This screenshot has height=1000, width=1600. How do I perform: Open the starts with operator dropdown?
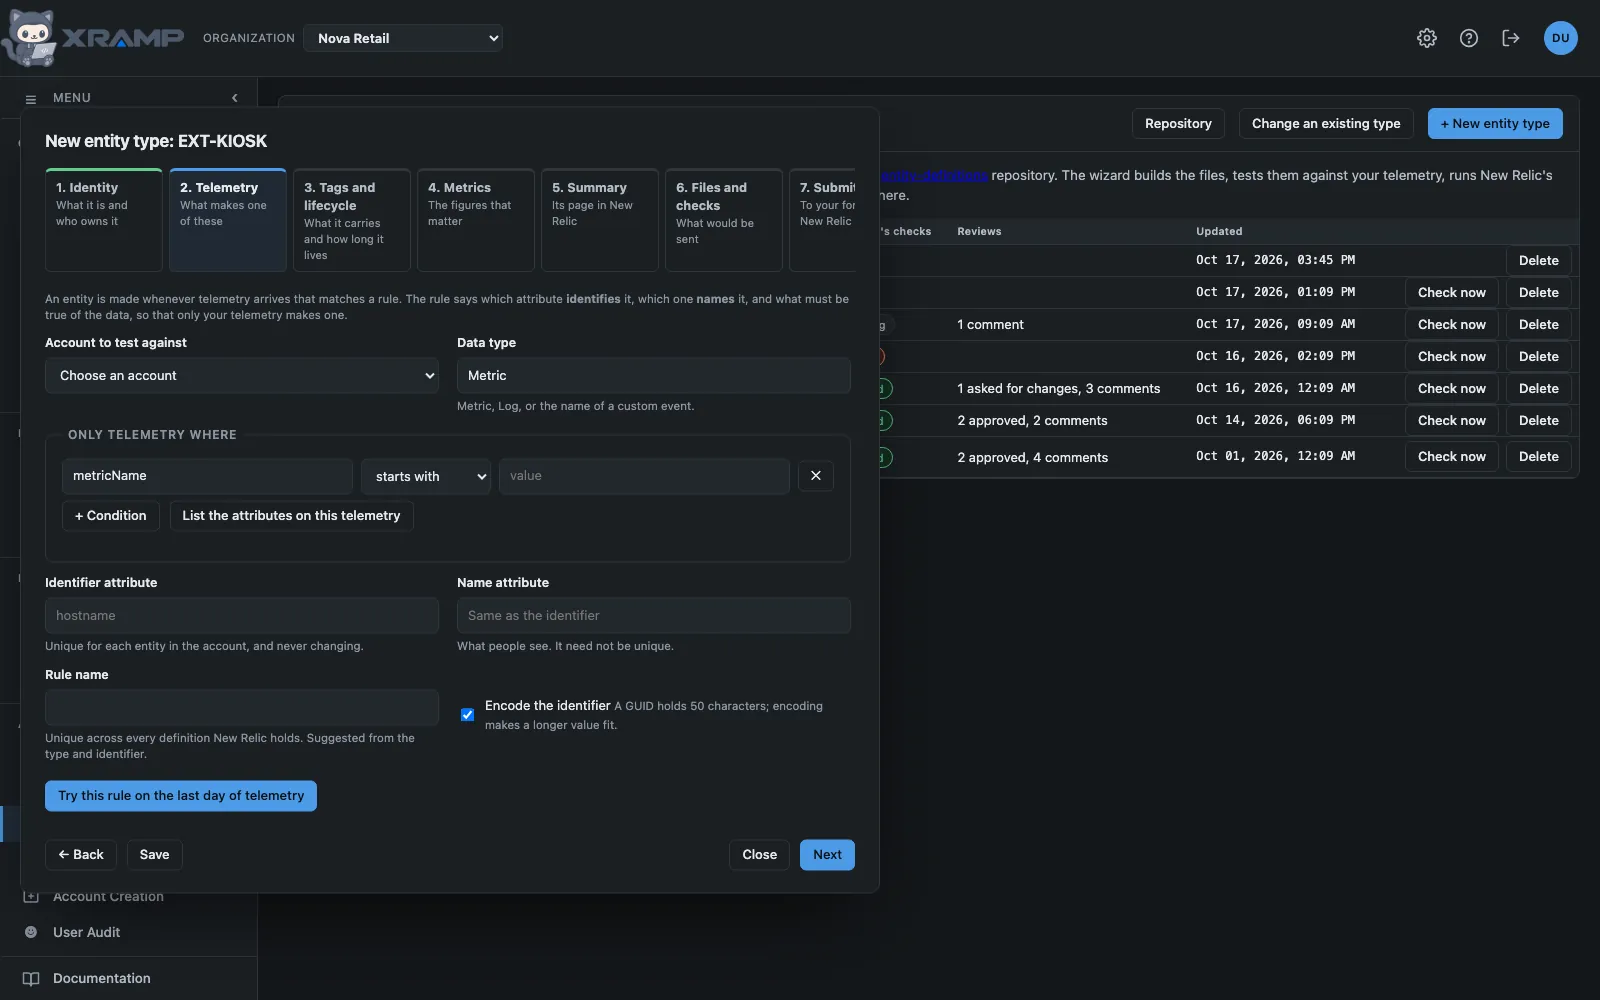tap(426, 476)
